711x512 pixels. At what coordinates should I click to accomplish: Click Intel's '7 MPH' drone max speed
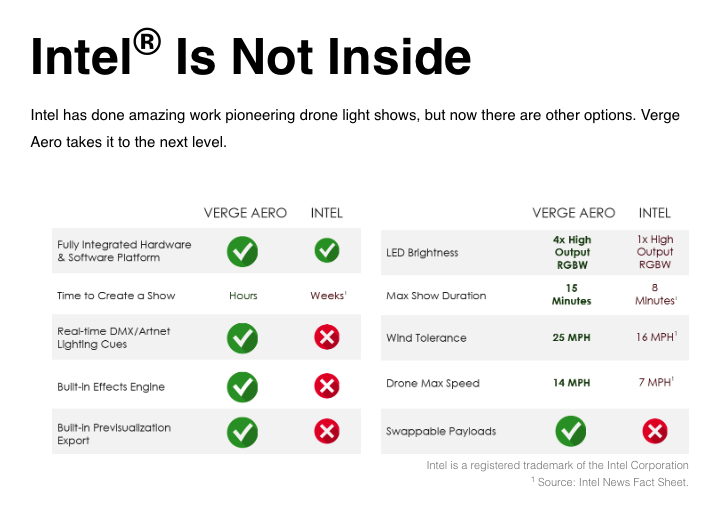point(656,382)
